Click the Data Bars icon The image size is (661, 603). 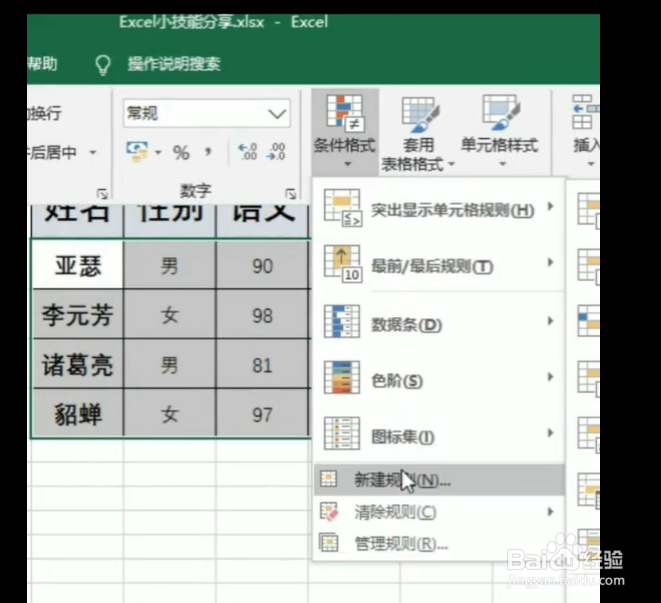click(x=342, y=321)
